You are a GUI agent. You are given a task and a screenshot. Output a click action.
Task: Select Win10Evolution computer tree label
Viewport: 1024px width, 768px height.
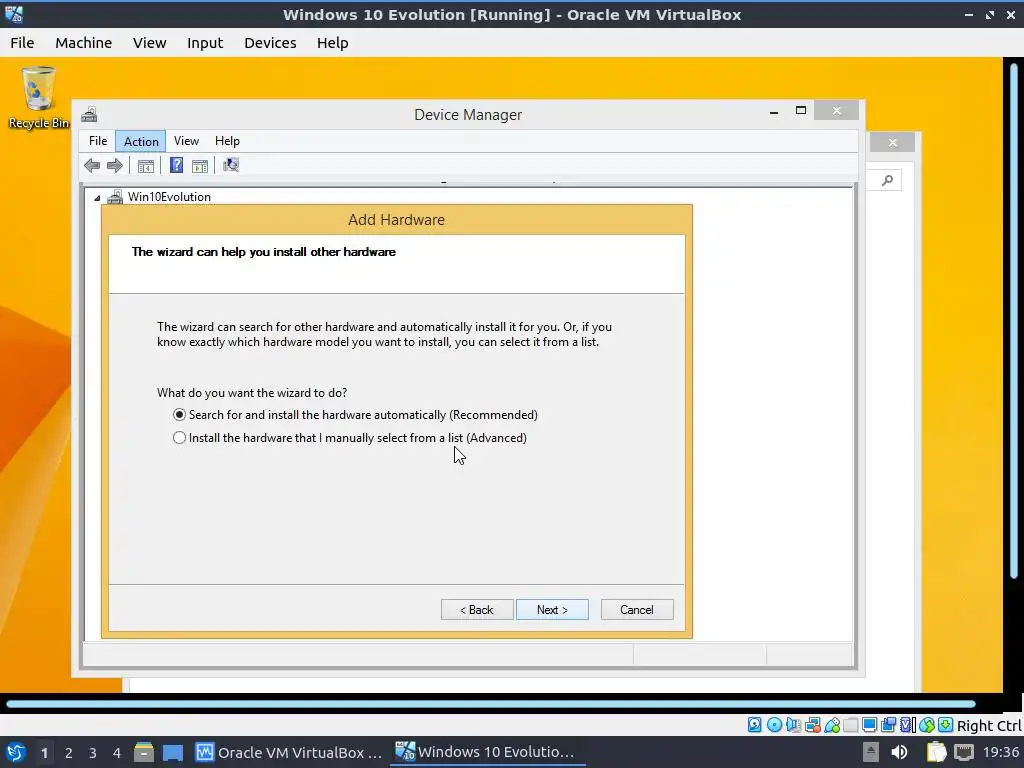169,197
